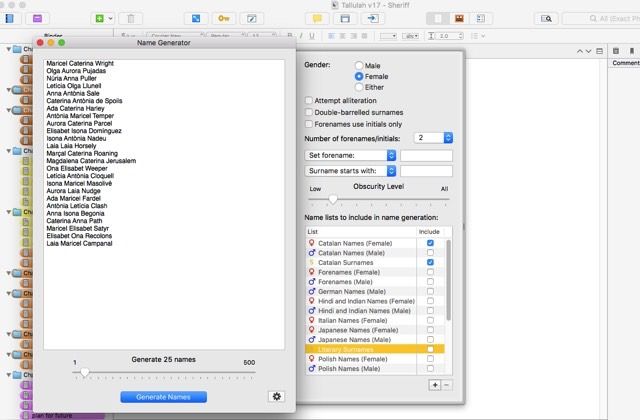This screenshot has width=640, height=420.
Task: Click the Layout window icon
Action: pos(345,18)
